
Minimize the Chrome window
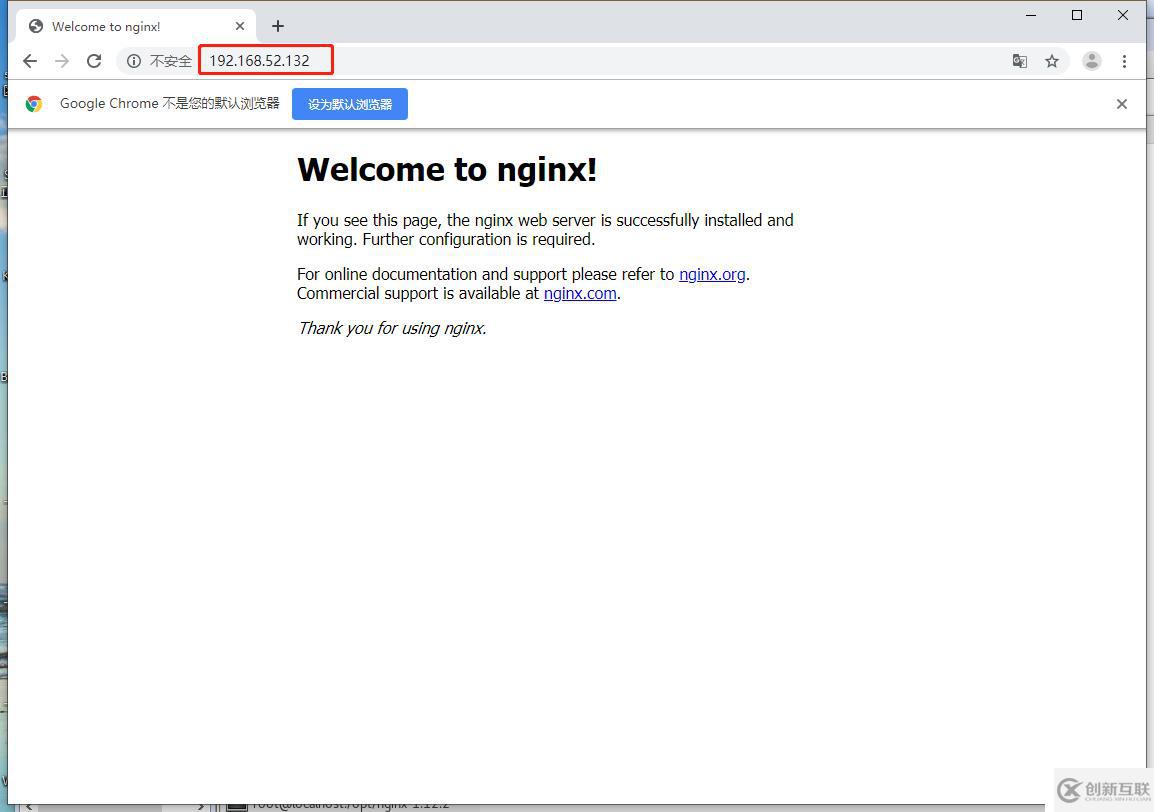(1031, 15)
